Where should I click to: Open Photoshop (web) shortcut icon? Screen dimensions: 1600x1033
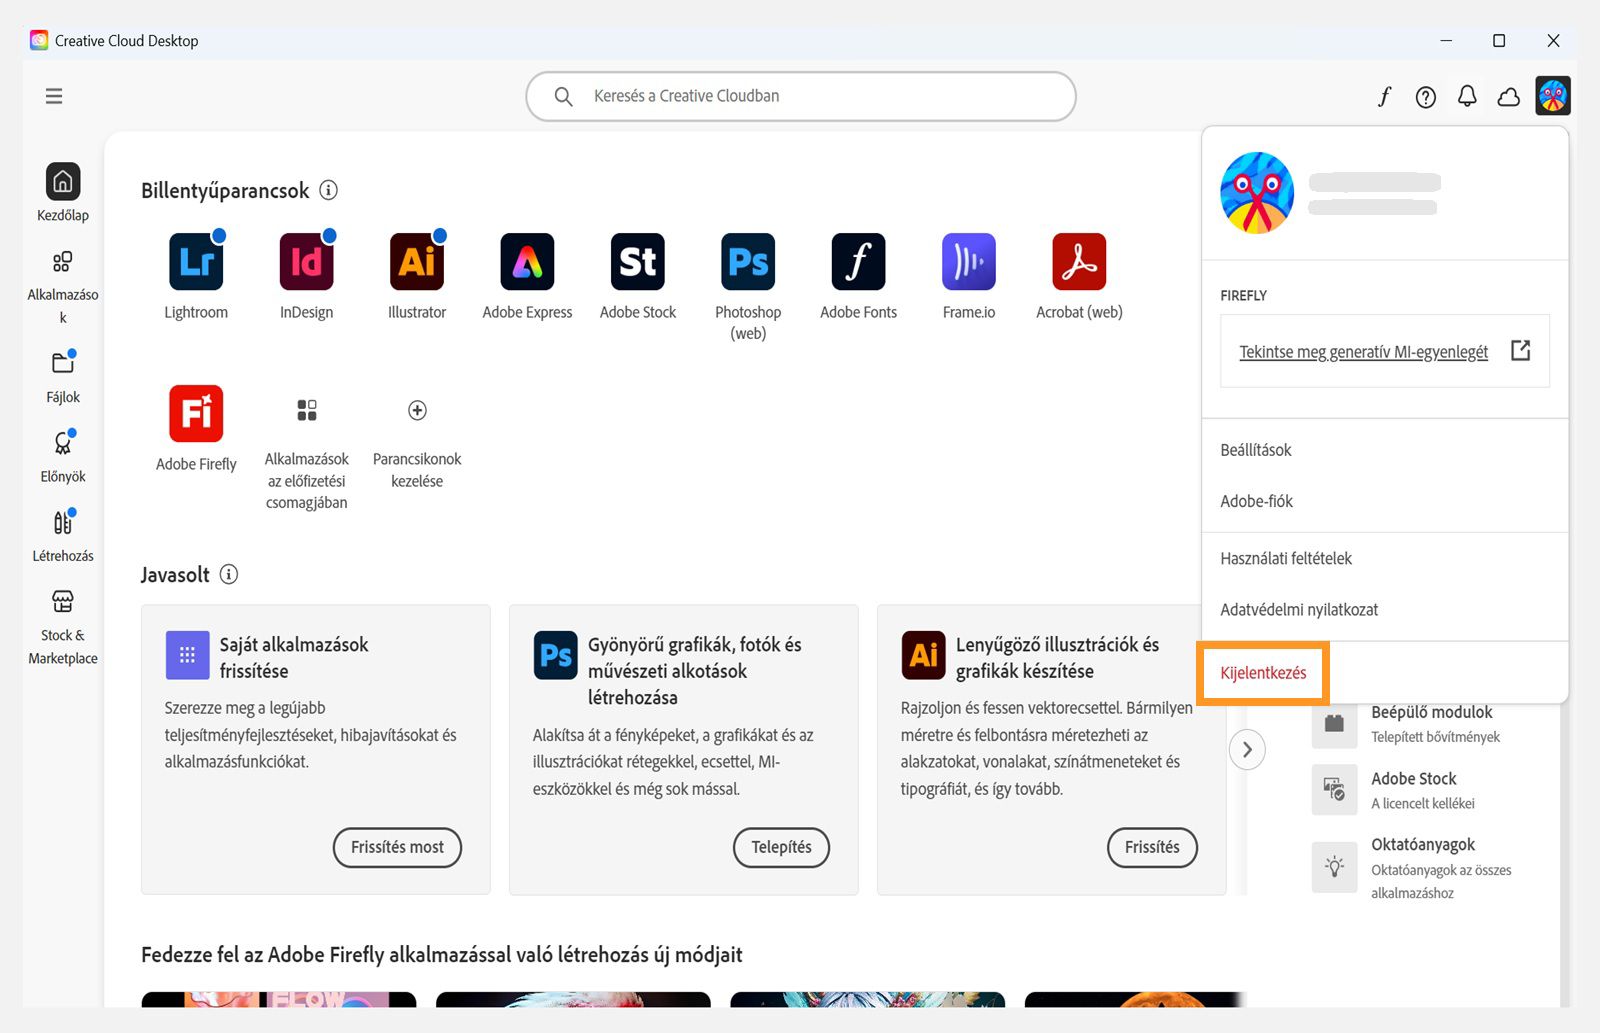748,262
